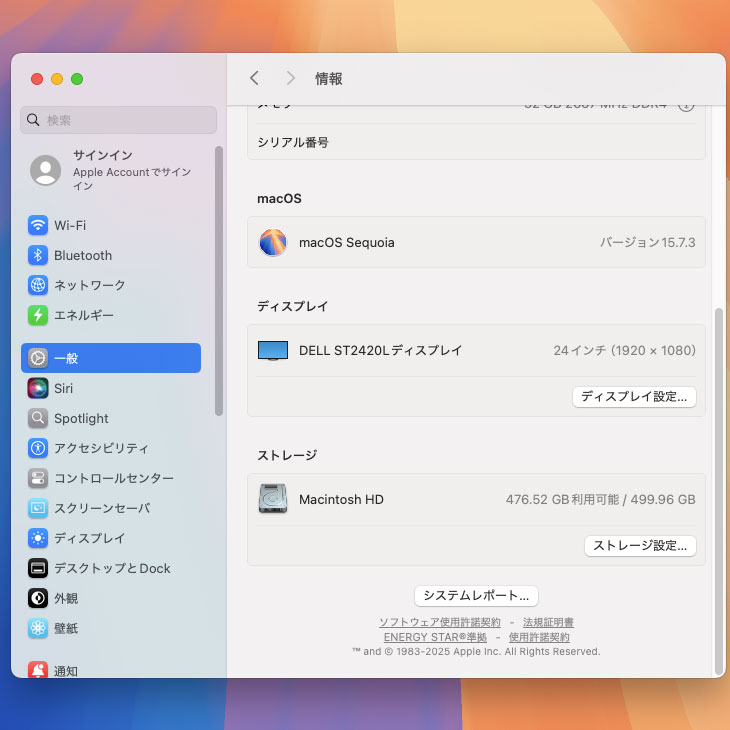Image resolution: width=730 pixels, height=730 pixels.
Task: Open the 法規証明書 link
Action: coord(548,622)
